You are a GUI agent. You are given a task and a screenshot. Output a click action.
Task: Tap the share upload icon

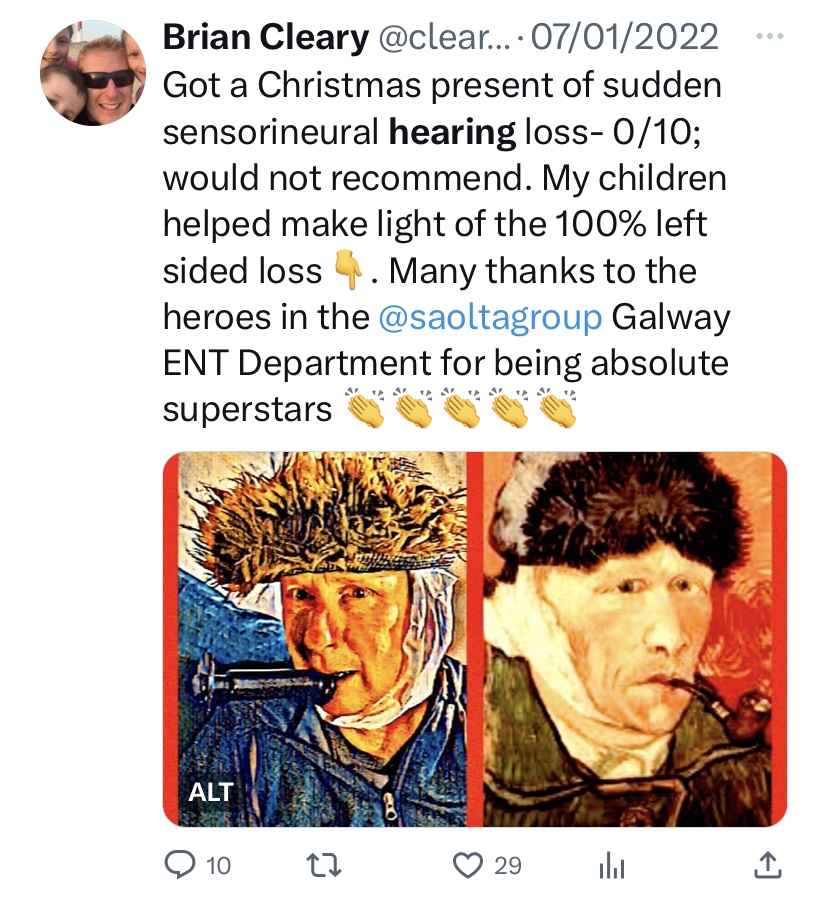coord(766,864)
